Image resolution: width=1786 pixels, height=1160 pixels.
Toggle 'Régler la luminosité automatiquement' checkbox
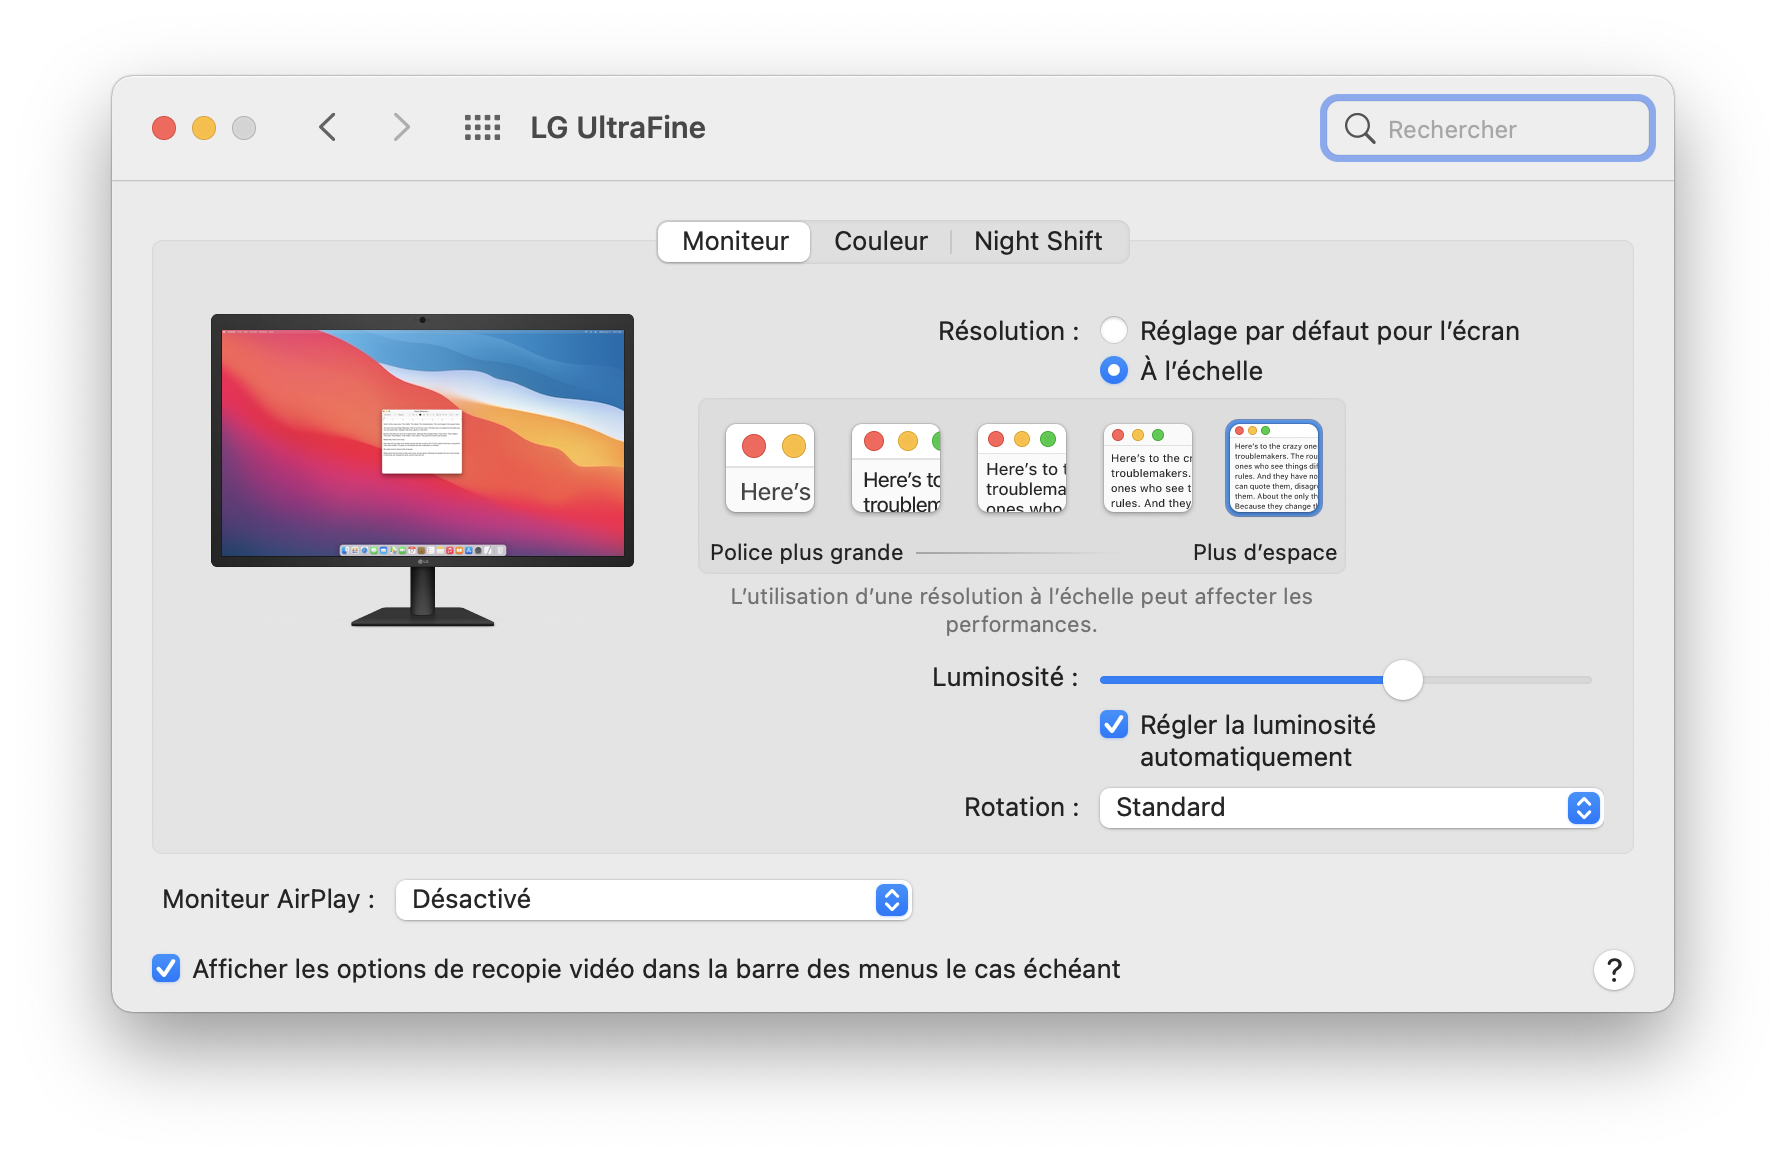click(1114, 724)
